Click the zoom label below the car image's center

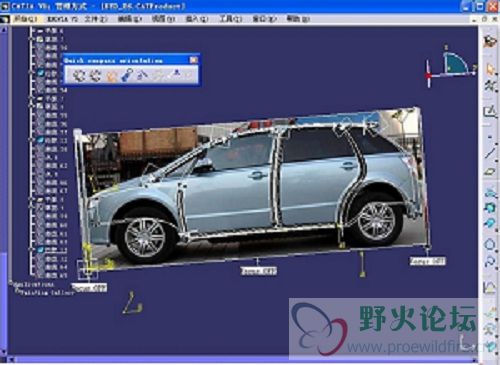click(259, 271)
